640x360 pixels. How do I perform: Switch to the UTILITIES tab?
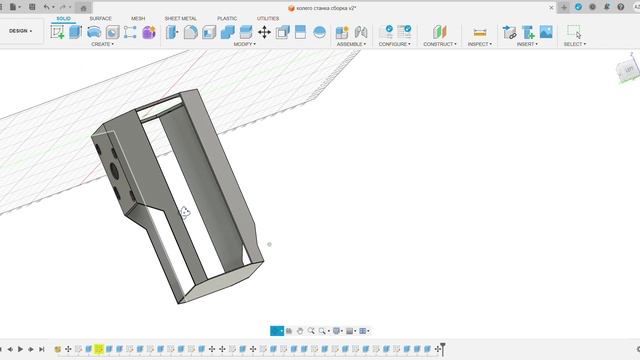tap(268, 18)
